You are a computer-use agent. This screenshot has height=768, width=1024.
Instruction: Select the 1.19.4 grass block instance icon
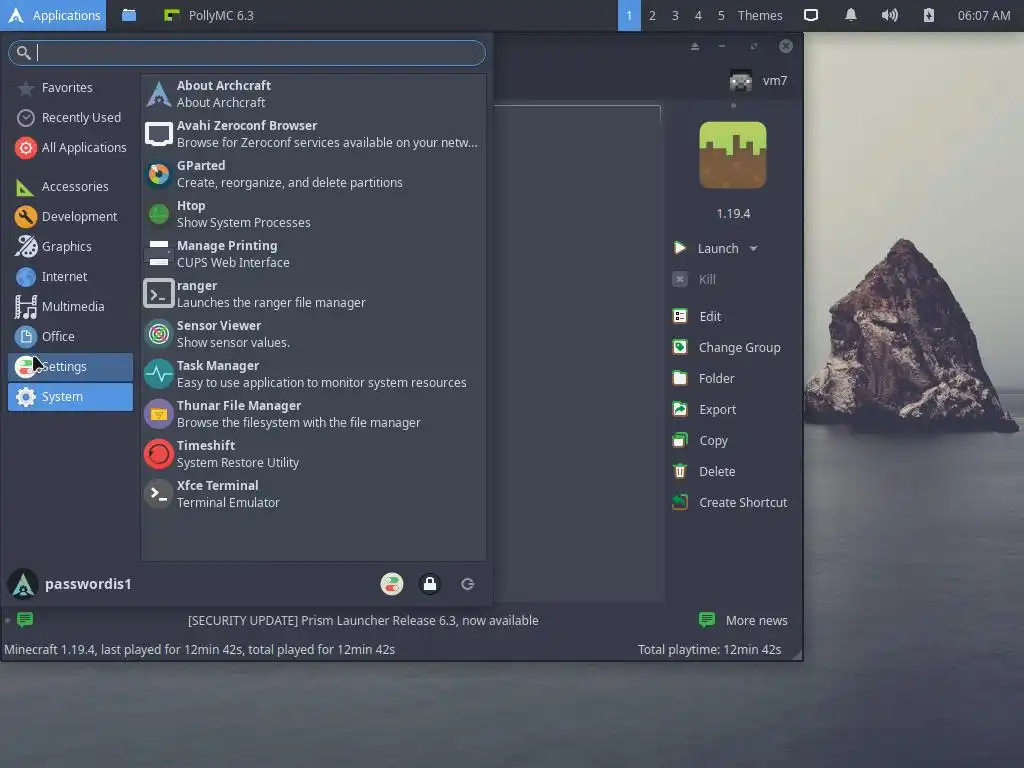tap(733, 155)
